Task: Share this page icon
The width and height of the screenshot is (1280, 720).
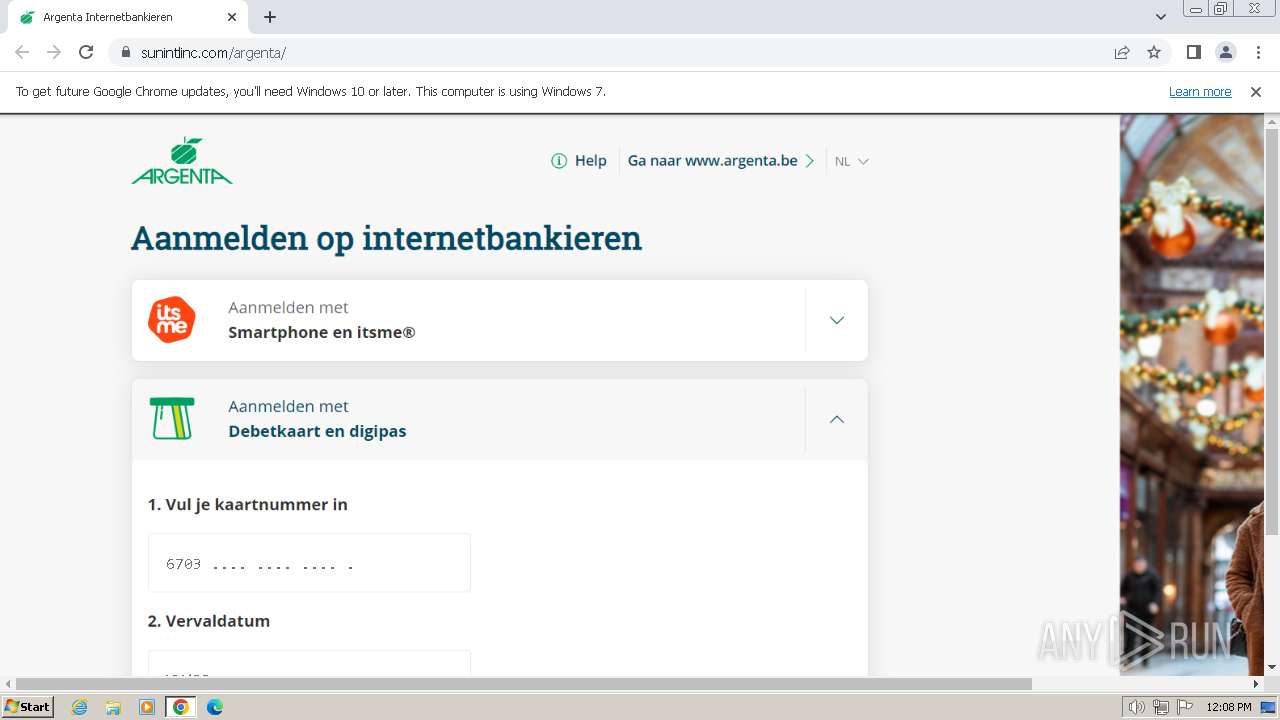Action: tap(1122, 52)
